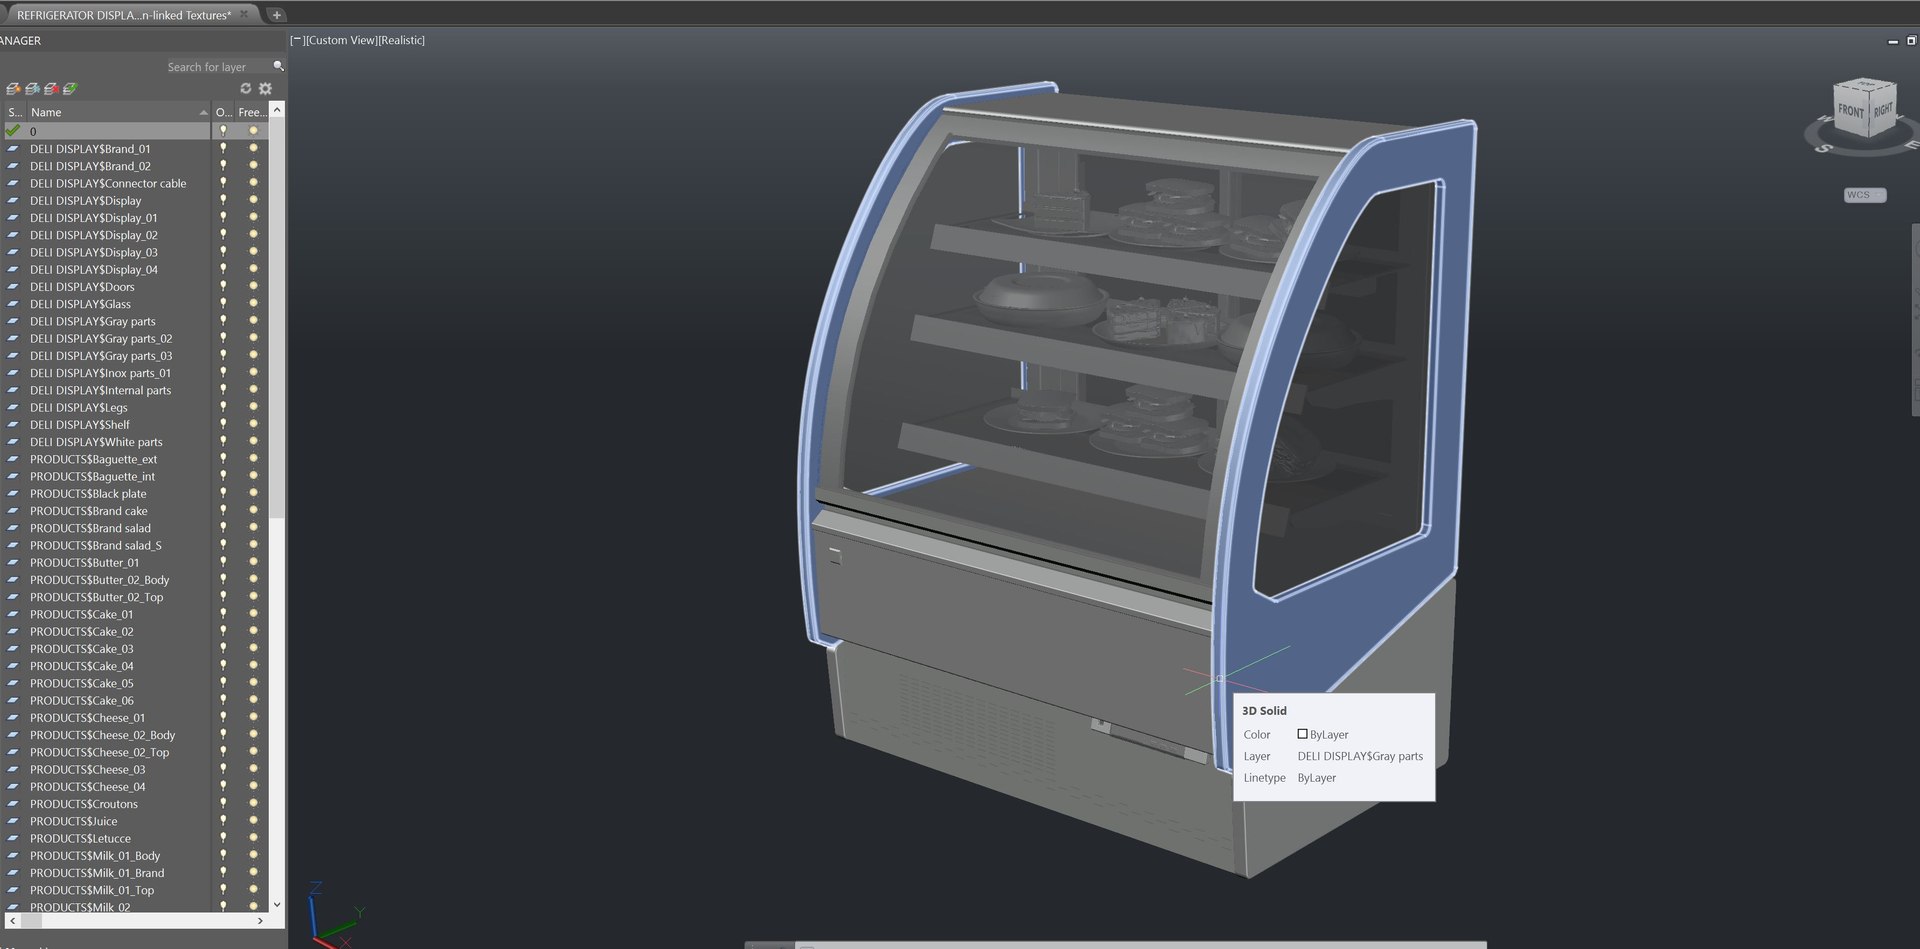Image resolution: width=1920 pixels, height=949 pixels.
Task: Click New Layer Frozen in Viewports icon
Action: pyautogui.click(x=32, y=88)
